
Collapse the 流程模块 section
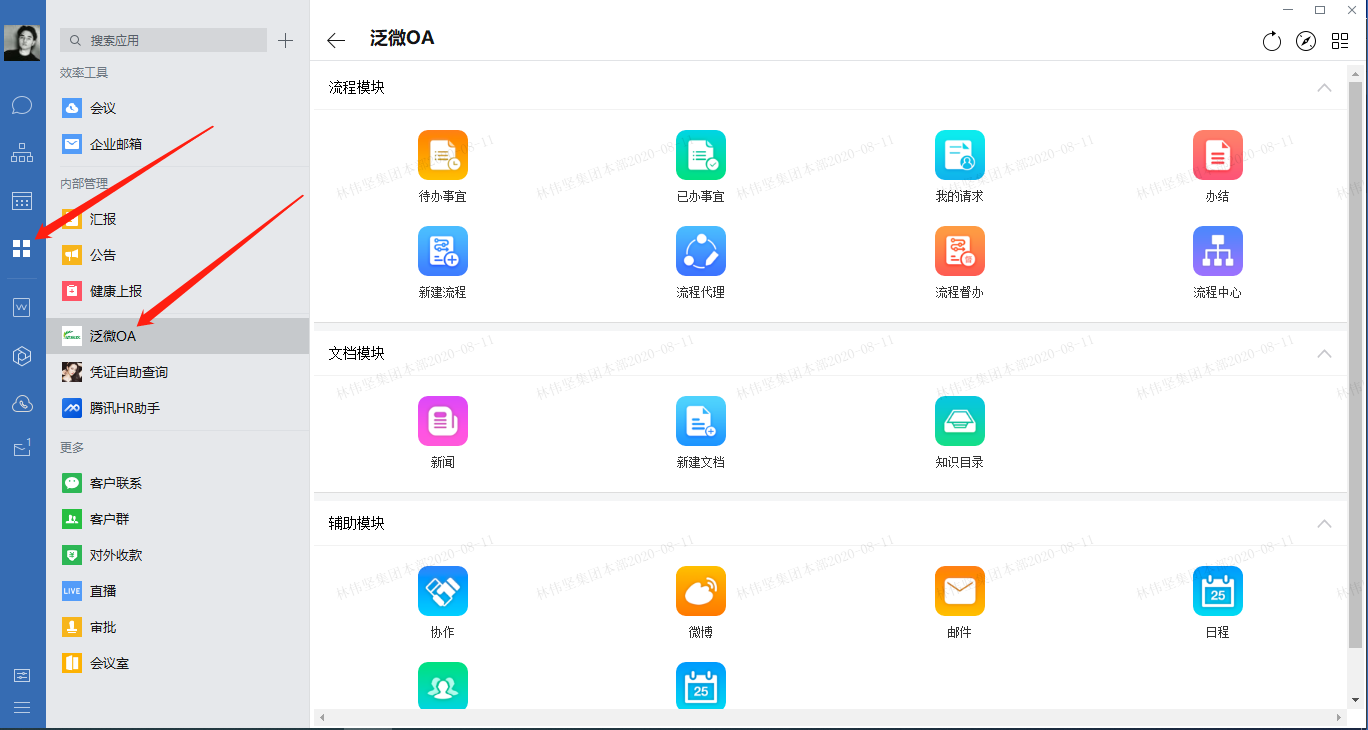click(x=1324, y=88)
